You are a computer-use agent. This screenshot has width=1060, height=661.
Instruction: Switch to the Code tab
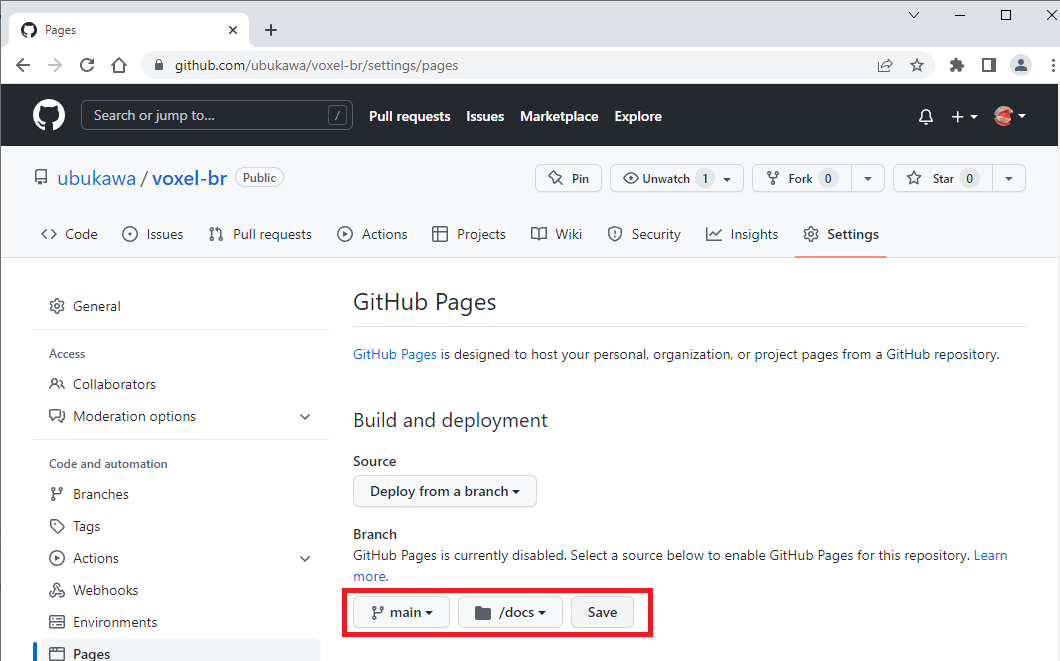(x=70, y=235)
